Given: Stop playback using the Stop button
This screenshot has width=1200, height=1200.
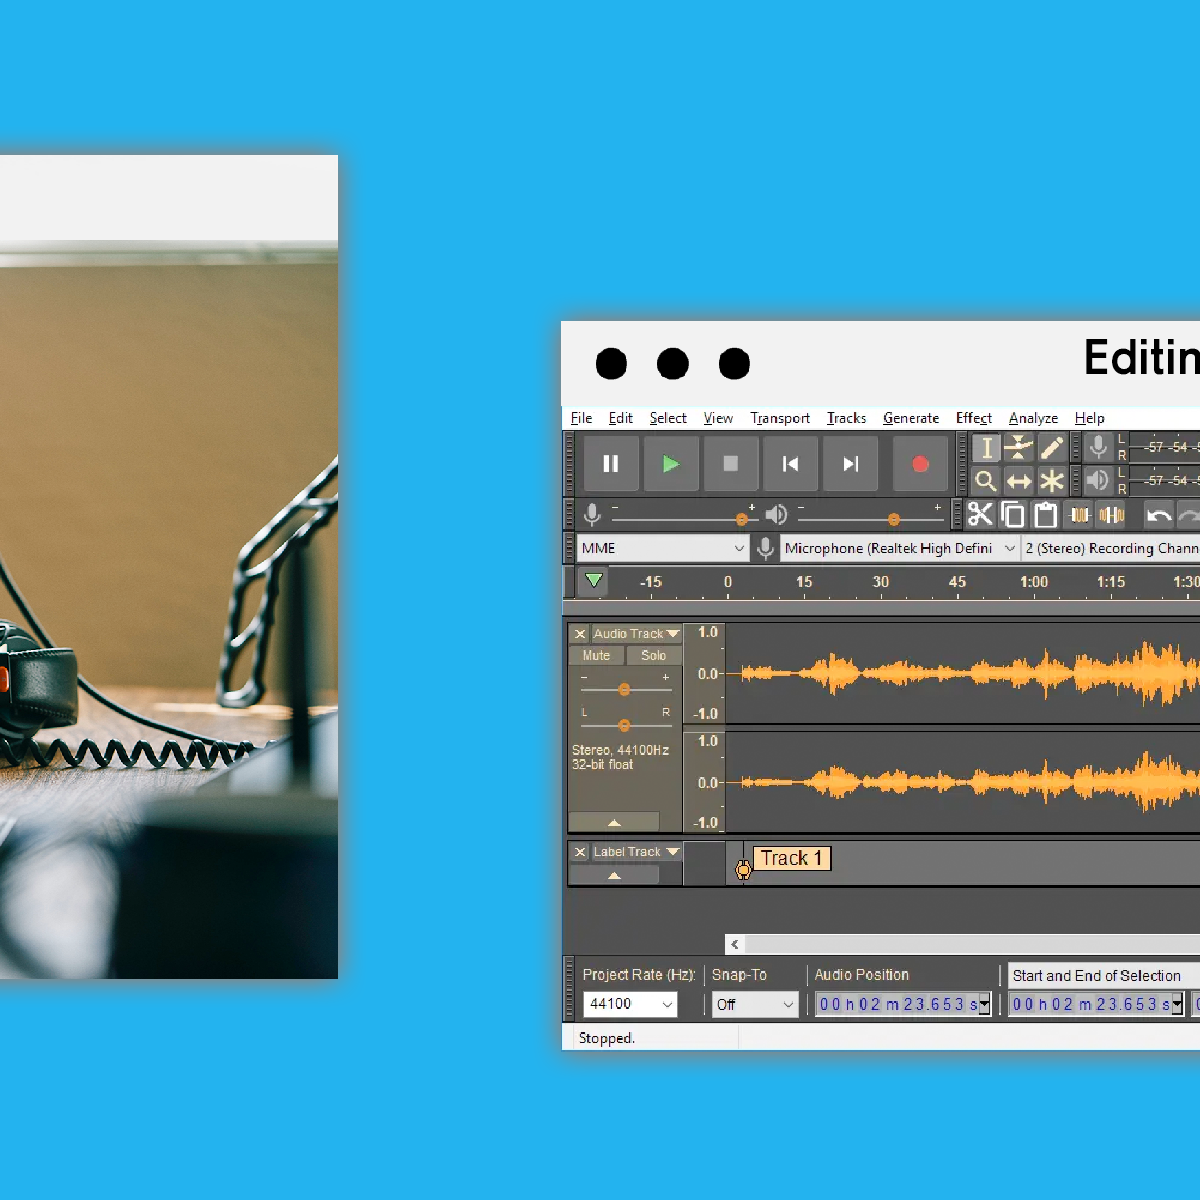Looking at the screenshot, I should coord(731,463).
